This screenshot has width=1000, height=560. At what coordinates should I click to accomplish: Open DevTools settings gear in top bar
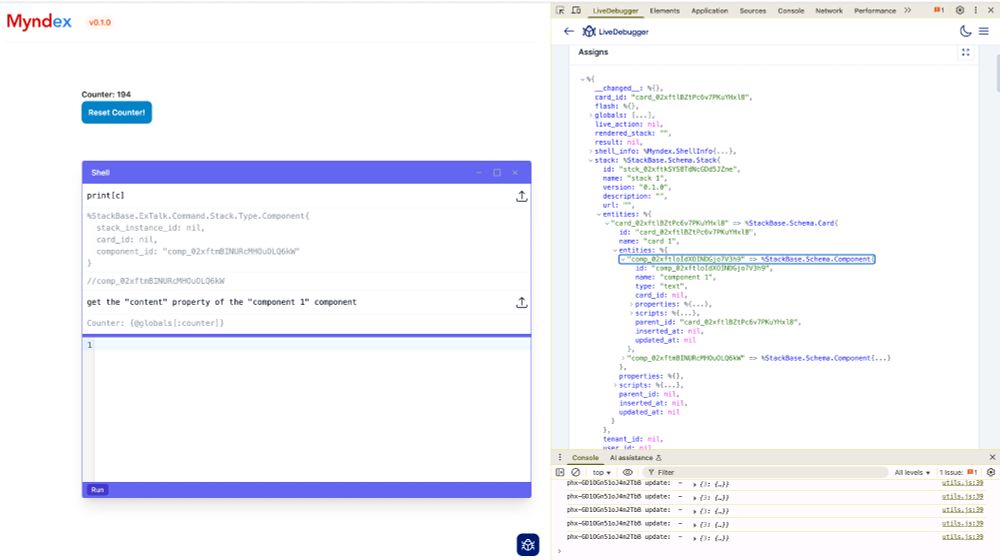[x=960, y=10]
